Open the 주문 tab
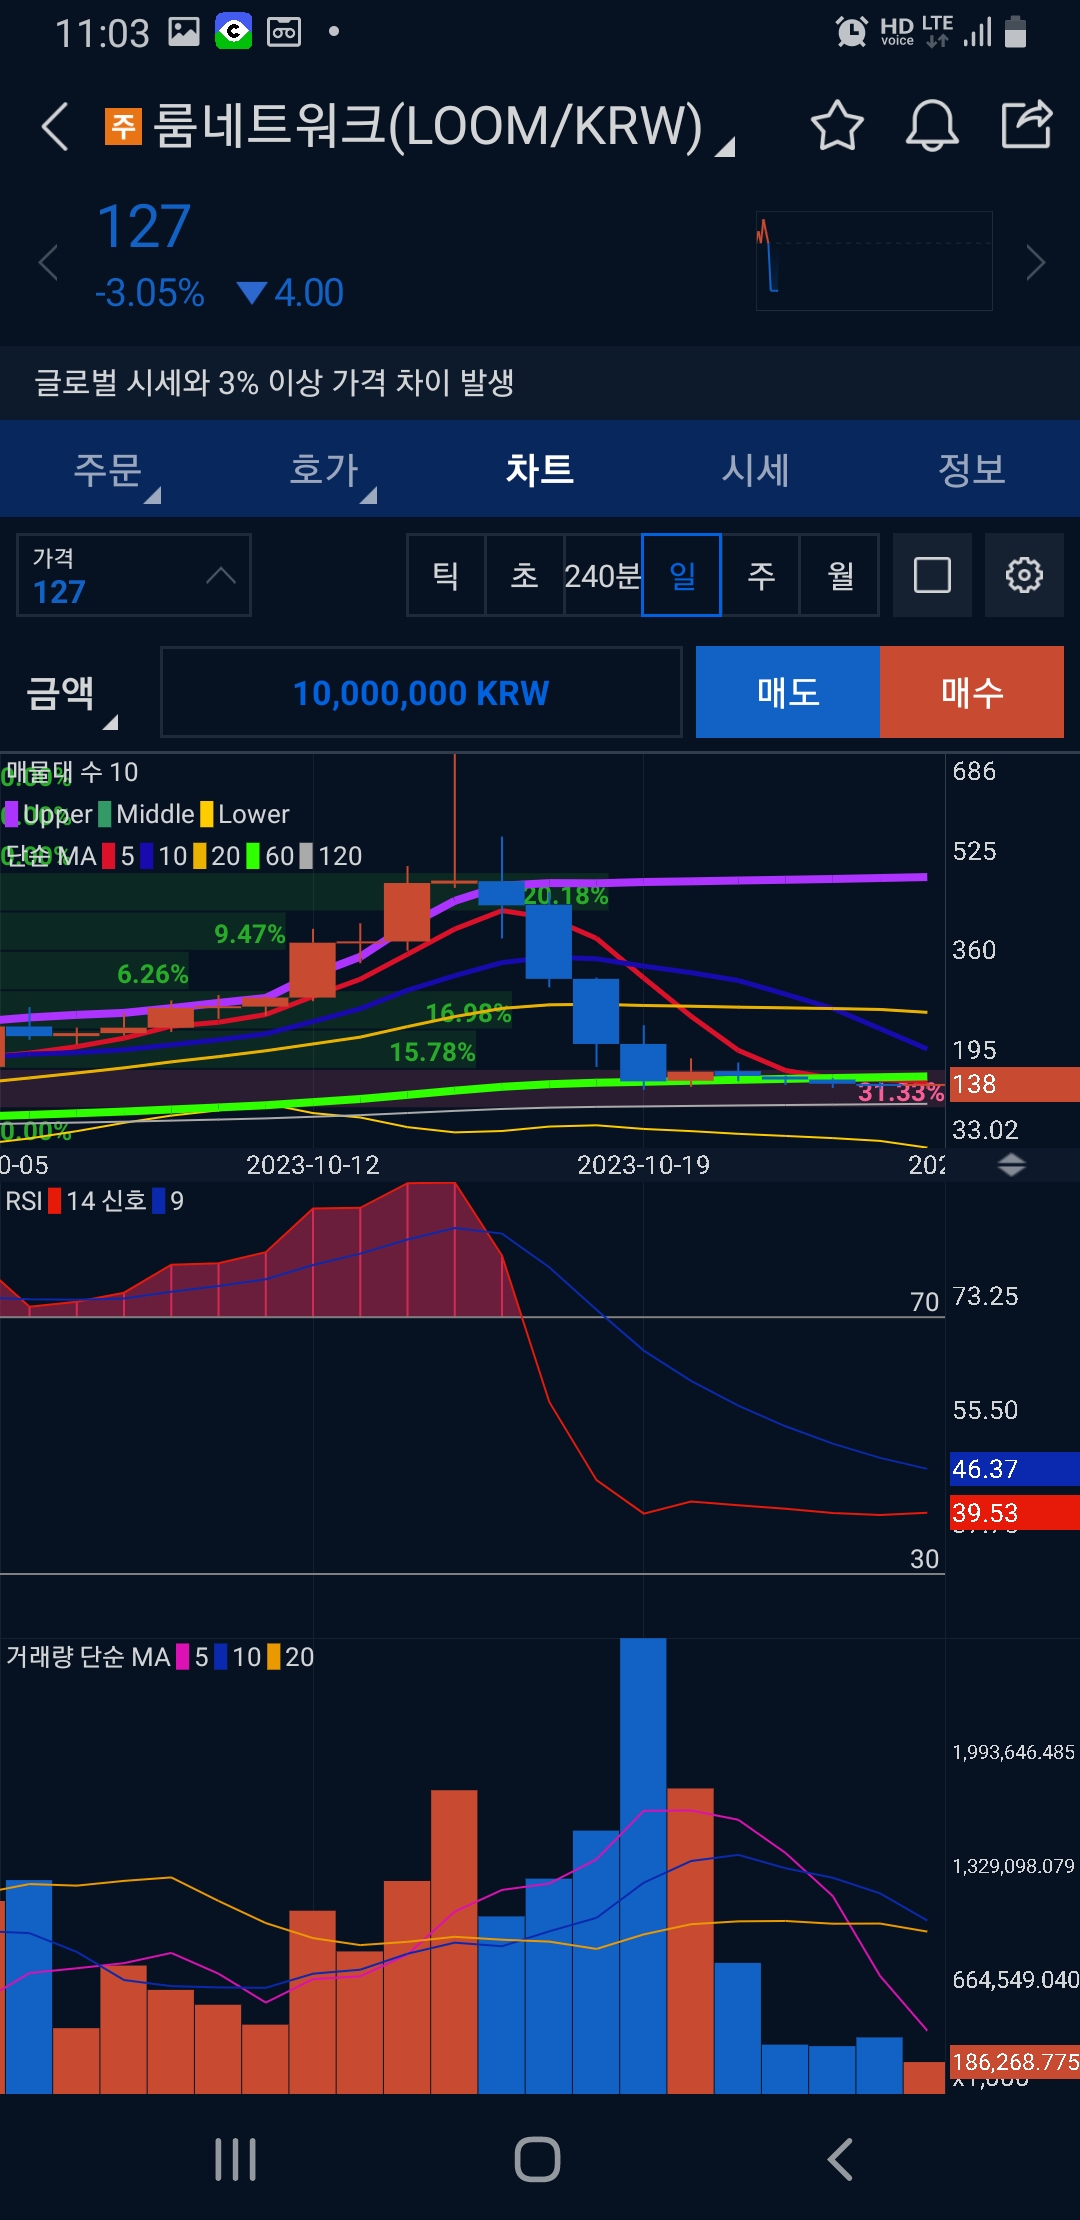 [x=108, y=469]
